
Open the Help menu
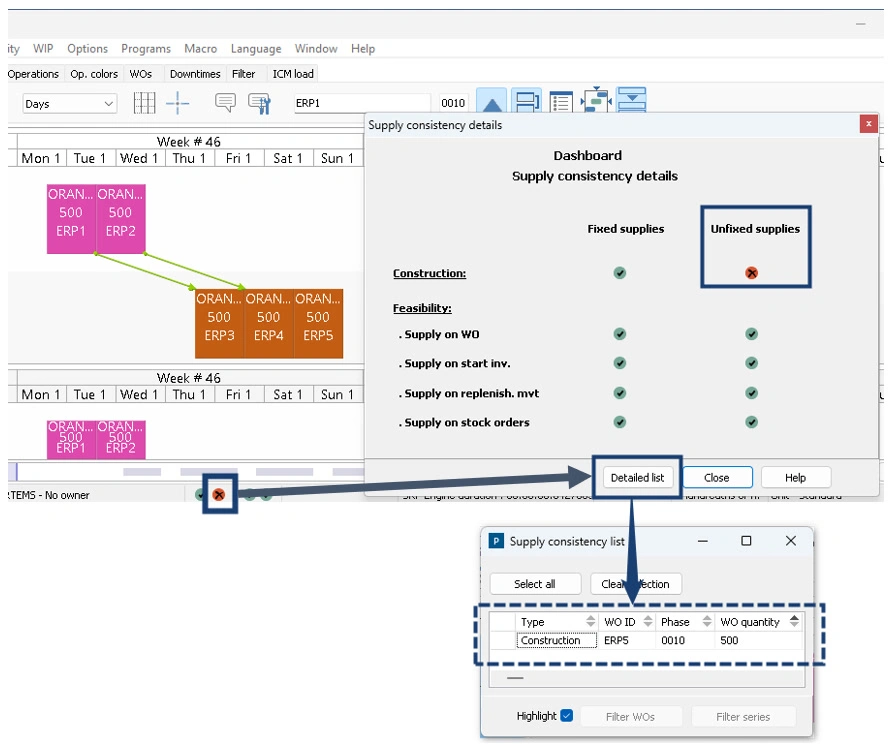363,48
